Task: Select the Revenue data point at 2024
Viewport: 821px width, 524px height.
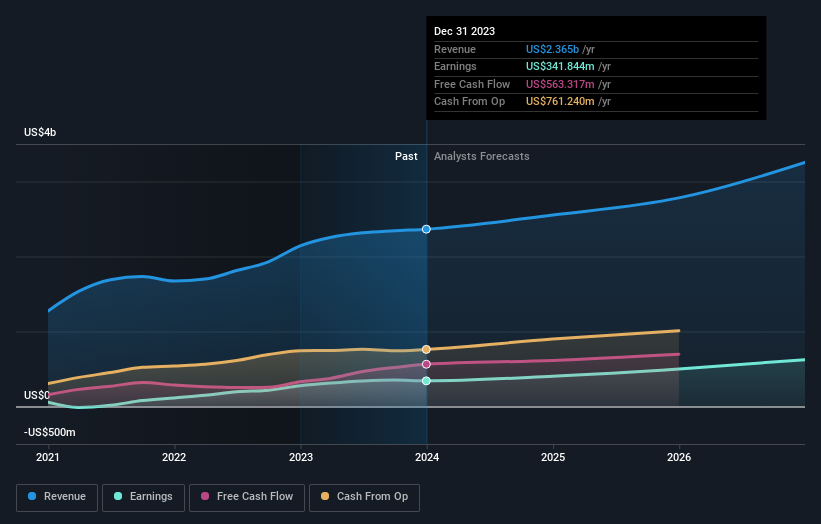Action: click(x=426, y=229)
